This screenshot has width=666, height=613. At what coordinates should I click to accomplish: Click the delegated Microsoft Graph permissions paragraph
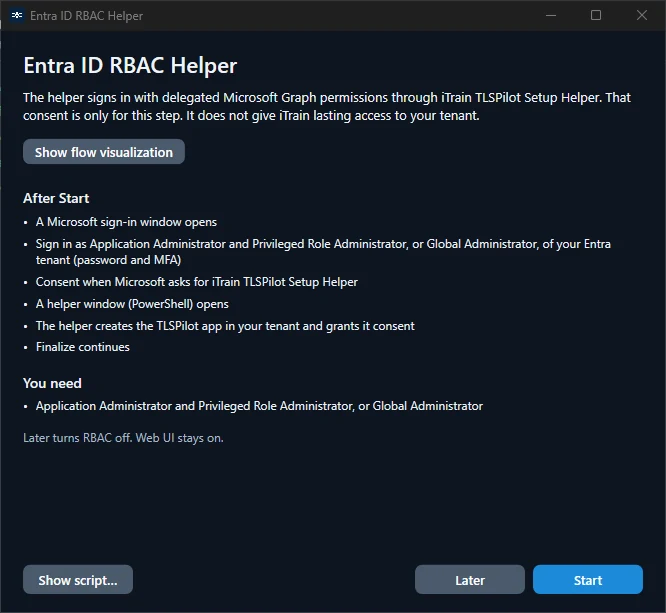[x=327, y=106]
